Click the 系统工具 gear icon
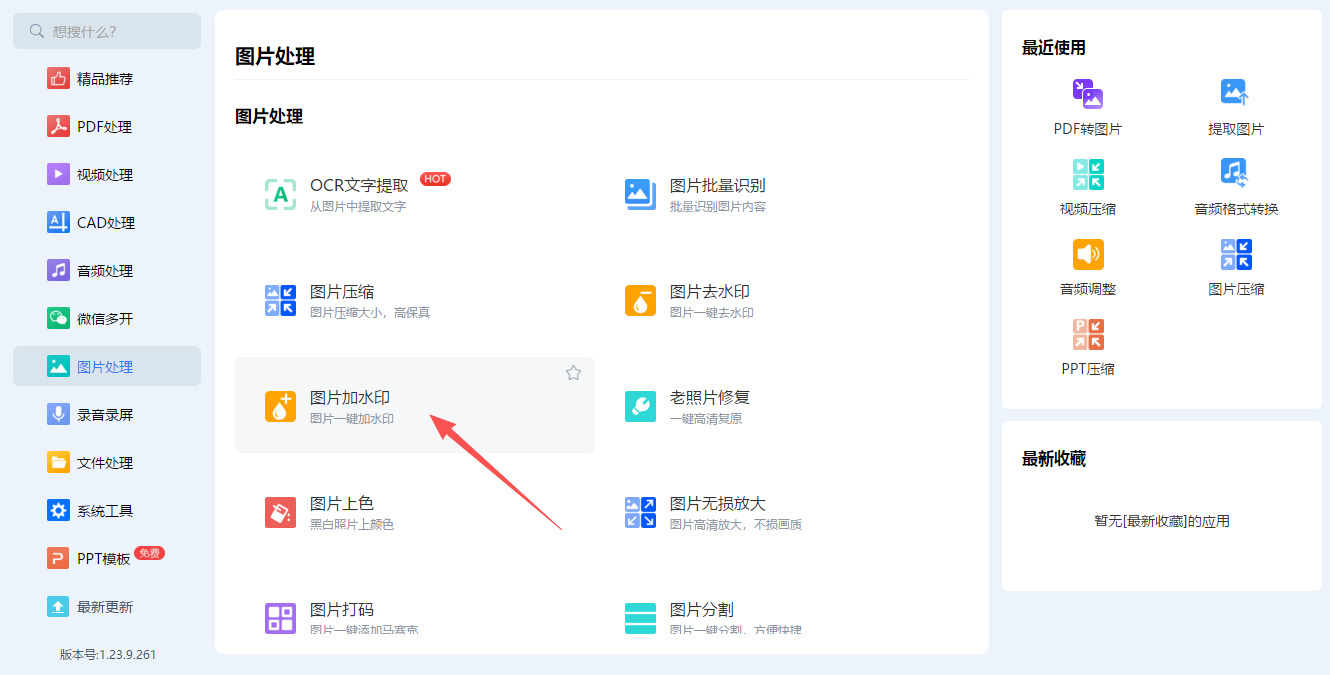Screen dimensions: 1330x675 [x=58, y=511]
